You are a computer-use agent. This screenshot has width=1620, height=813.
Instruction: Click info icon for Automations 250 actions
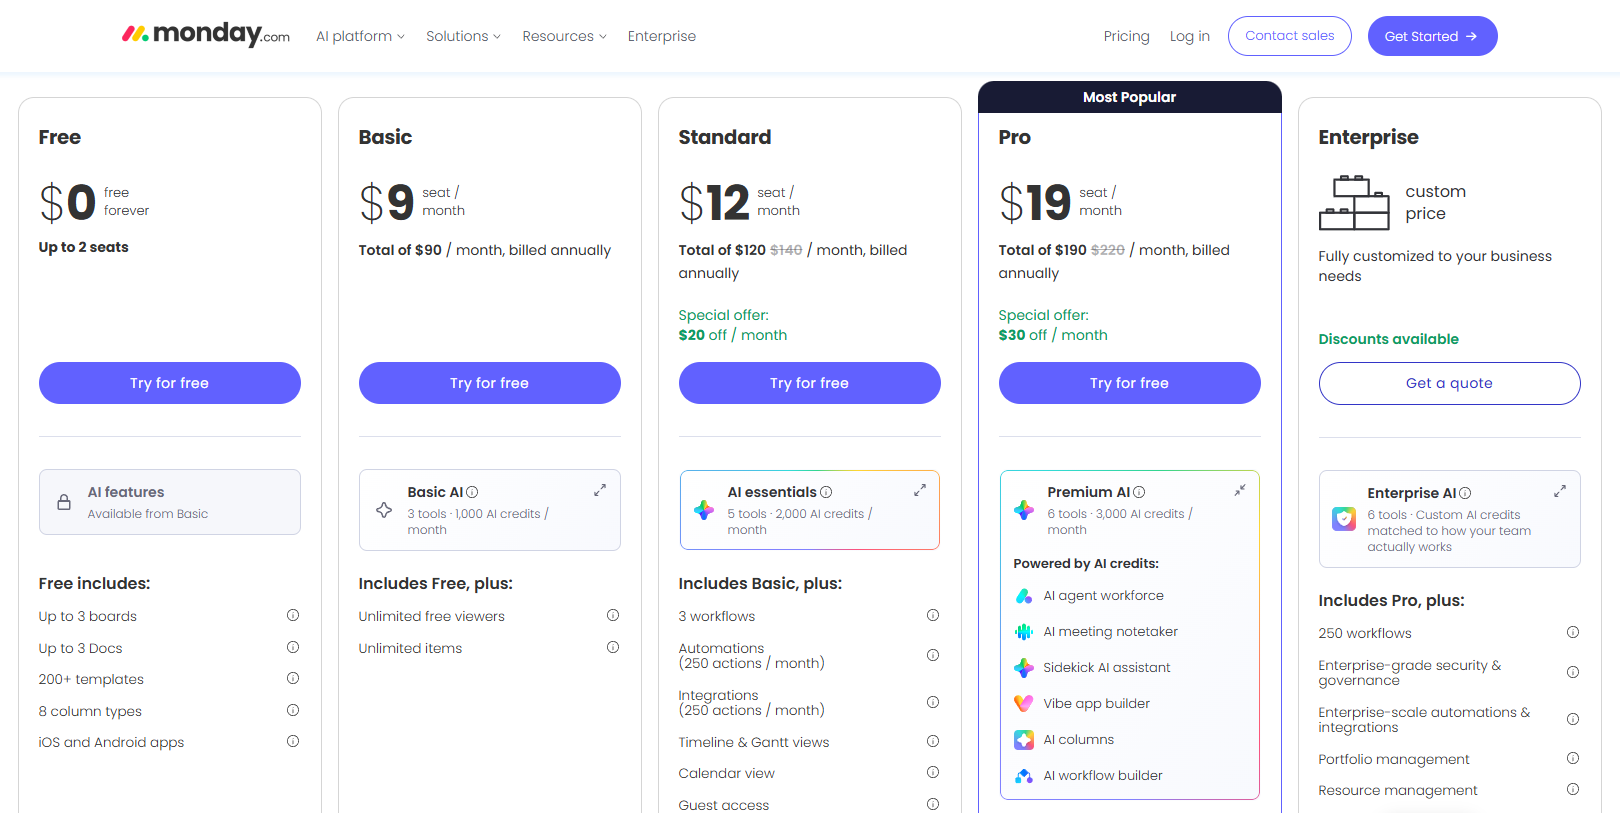[x=933, y=655]
